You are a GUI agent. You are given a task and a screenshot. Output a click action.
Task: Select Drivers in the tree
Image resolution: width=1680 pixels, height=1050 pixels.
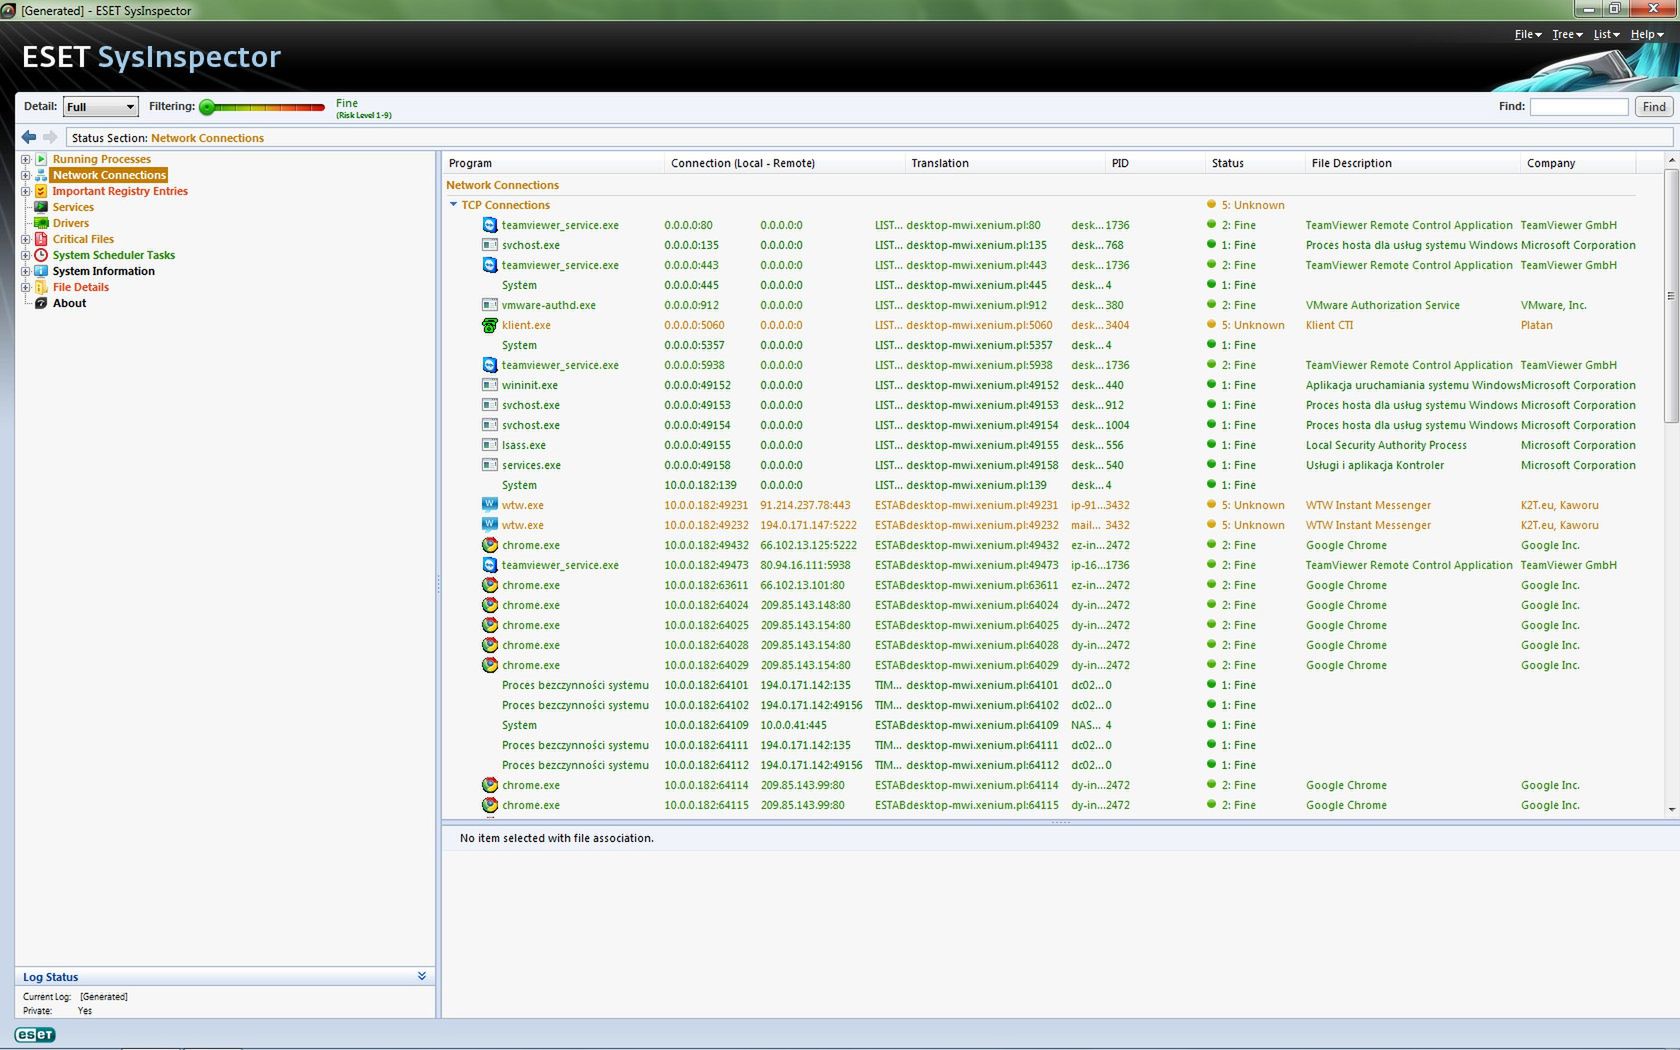click(x=71, y=223)
